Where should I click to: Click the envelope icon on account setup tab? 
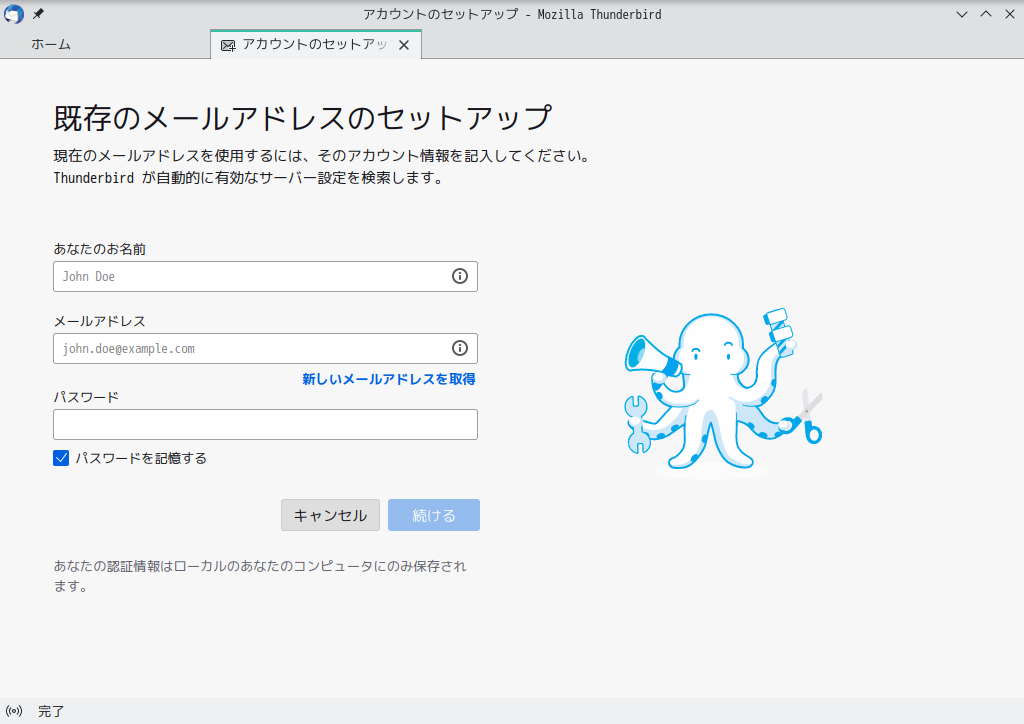(228, 45)
